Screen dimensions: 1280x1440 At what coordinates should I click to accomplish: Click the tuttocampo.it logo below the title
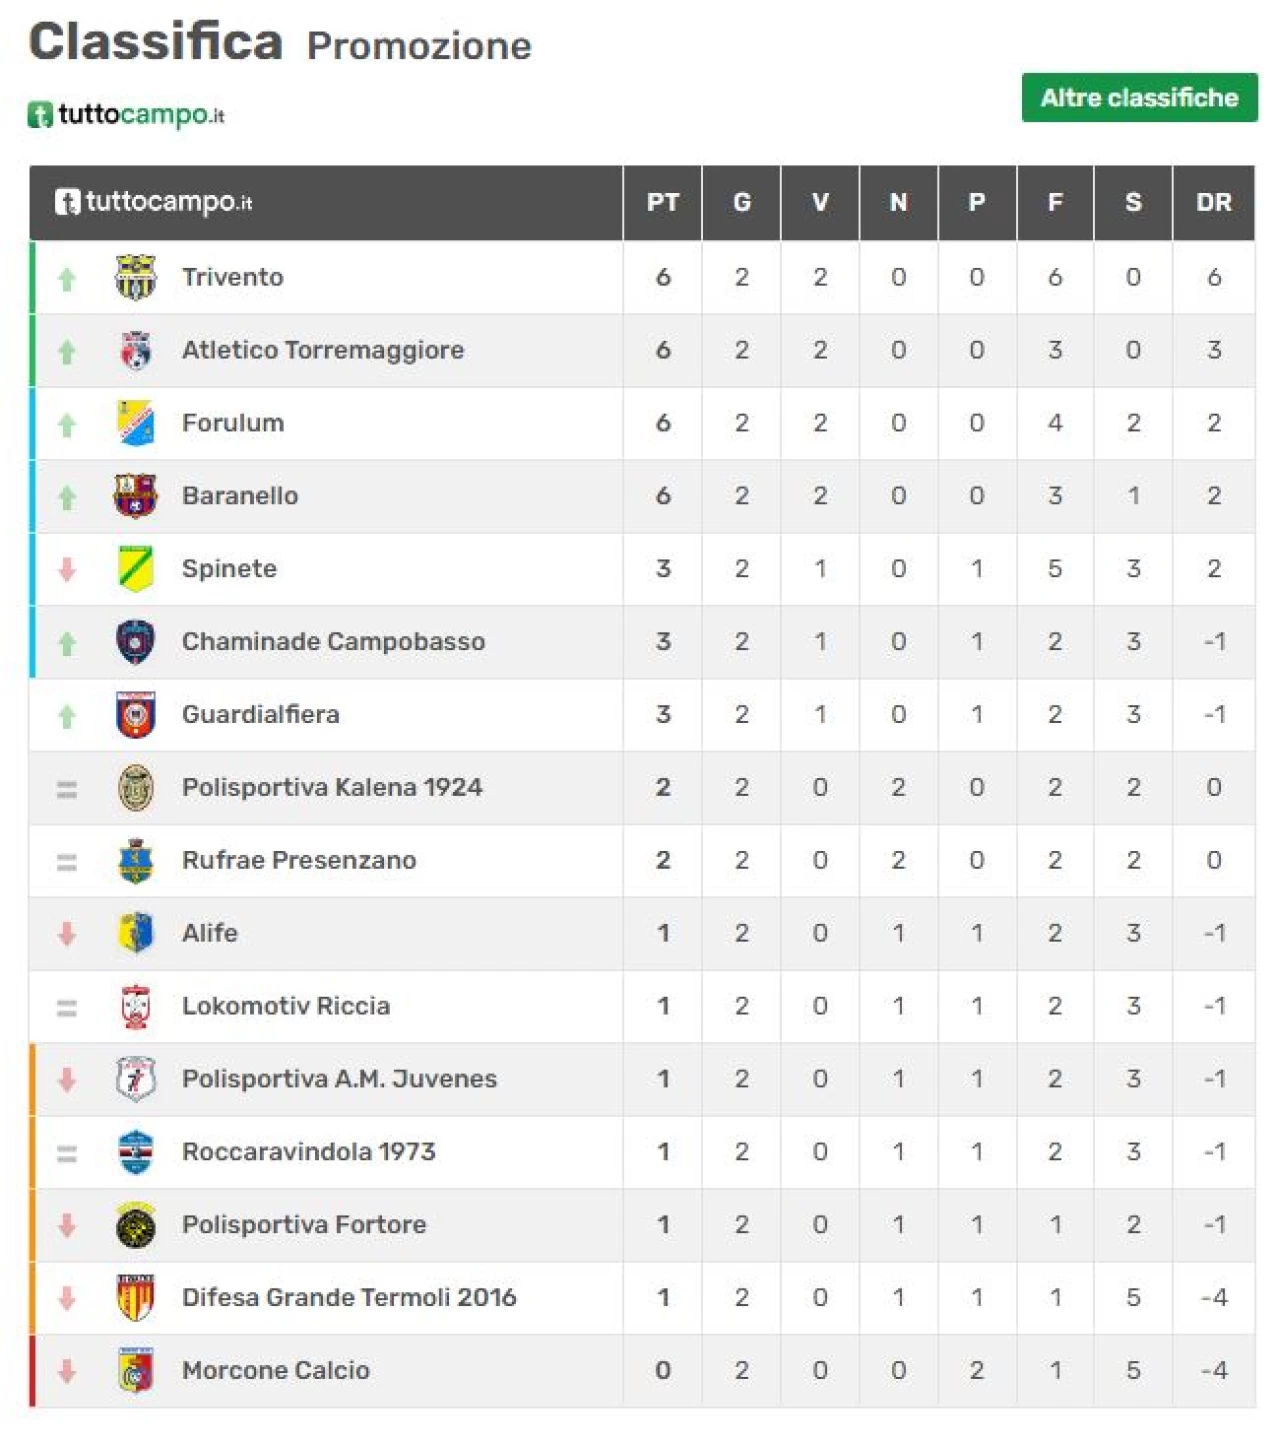[x=126, y=115]
